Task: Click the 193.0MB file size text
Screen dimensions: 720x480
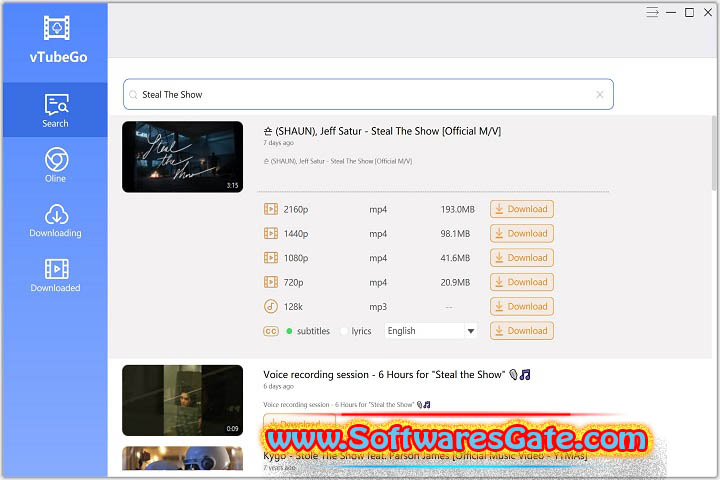Action: tap(457, 209)
